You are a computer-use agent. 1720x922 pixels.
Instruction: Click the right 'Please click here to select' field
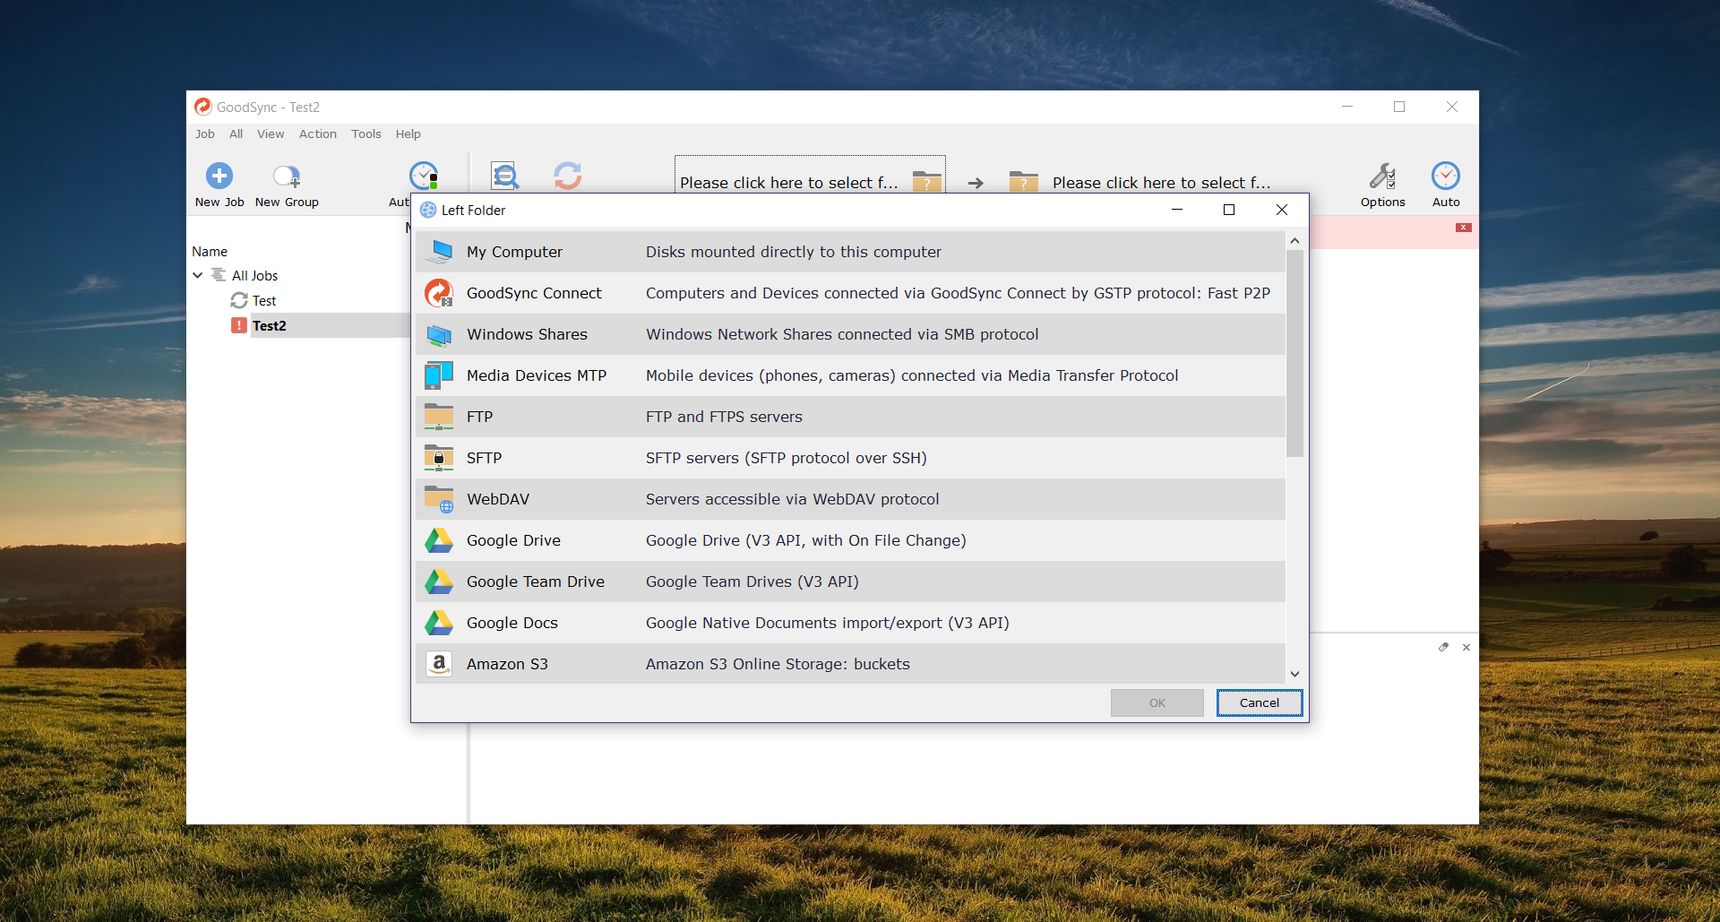coord(1161,182)
